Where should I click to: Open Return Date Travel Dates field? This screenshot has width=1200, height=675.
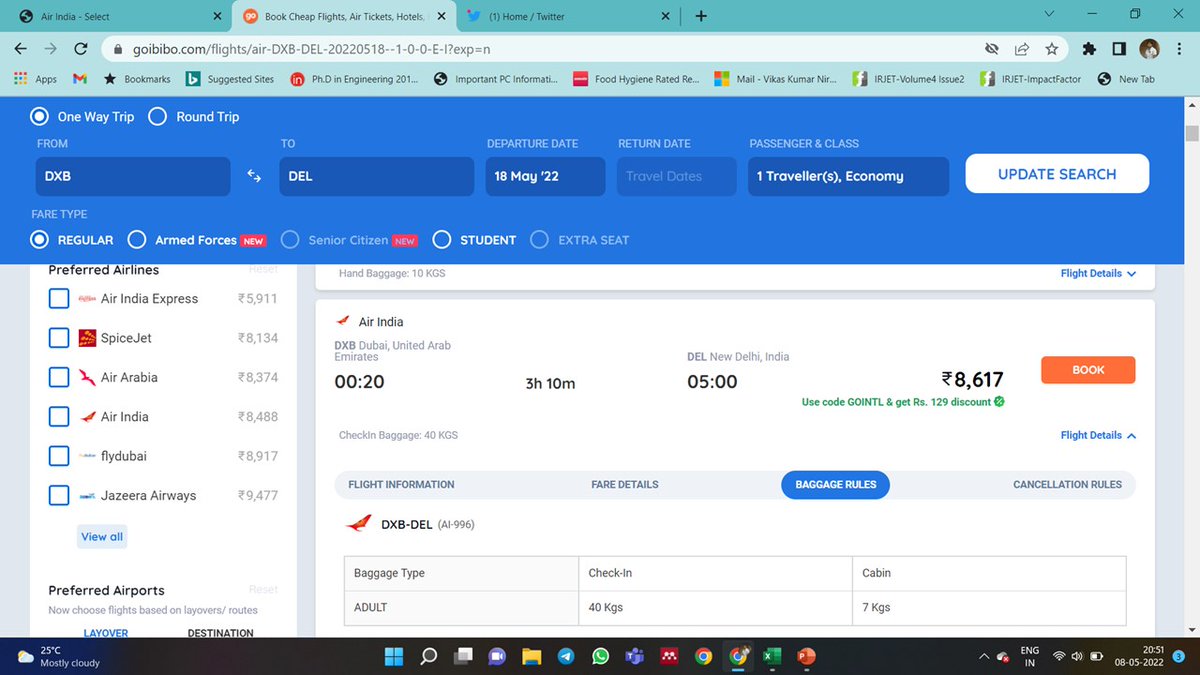point(677,176)
